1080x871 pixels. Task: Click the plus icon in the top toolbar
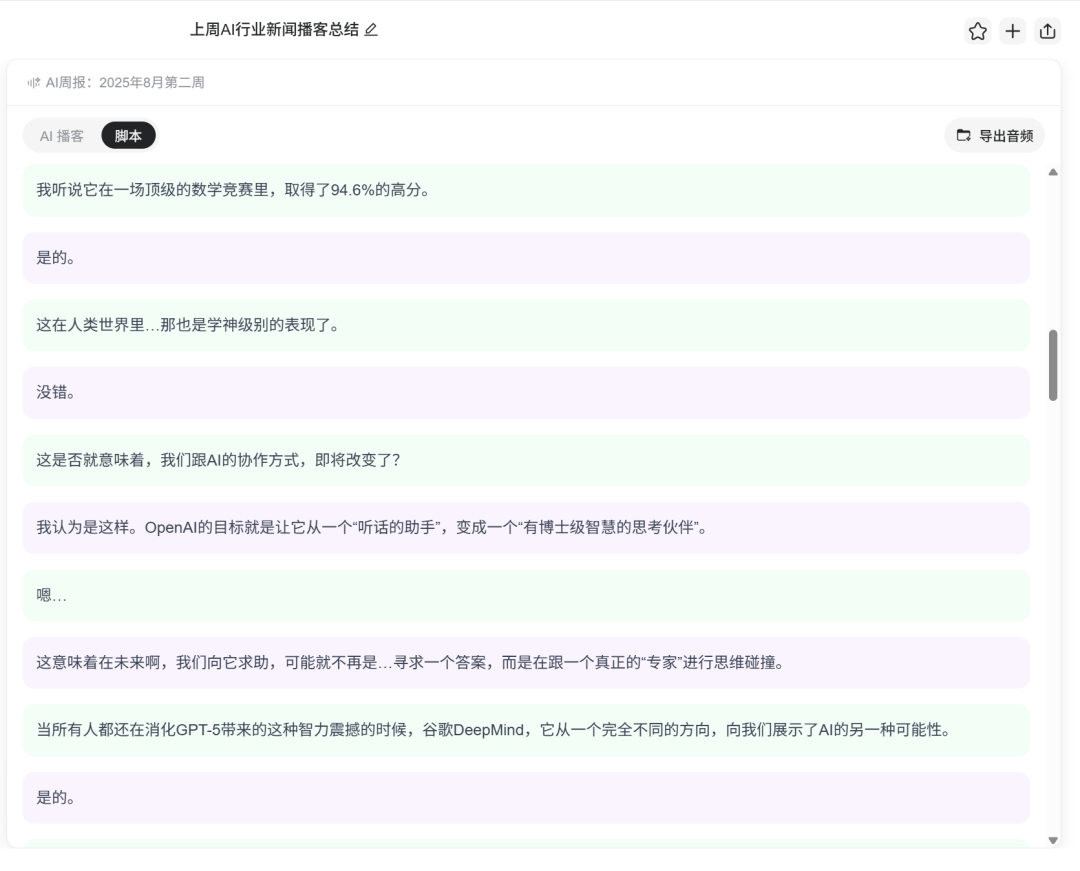[x=1013, y=31]
